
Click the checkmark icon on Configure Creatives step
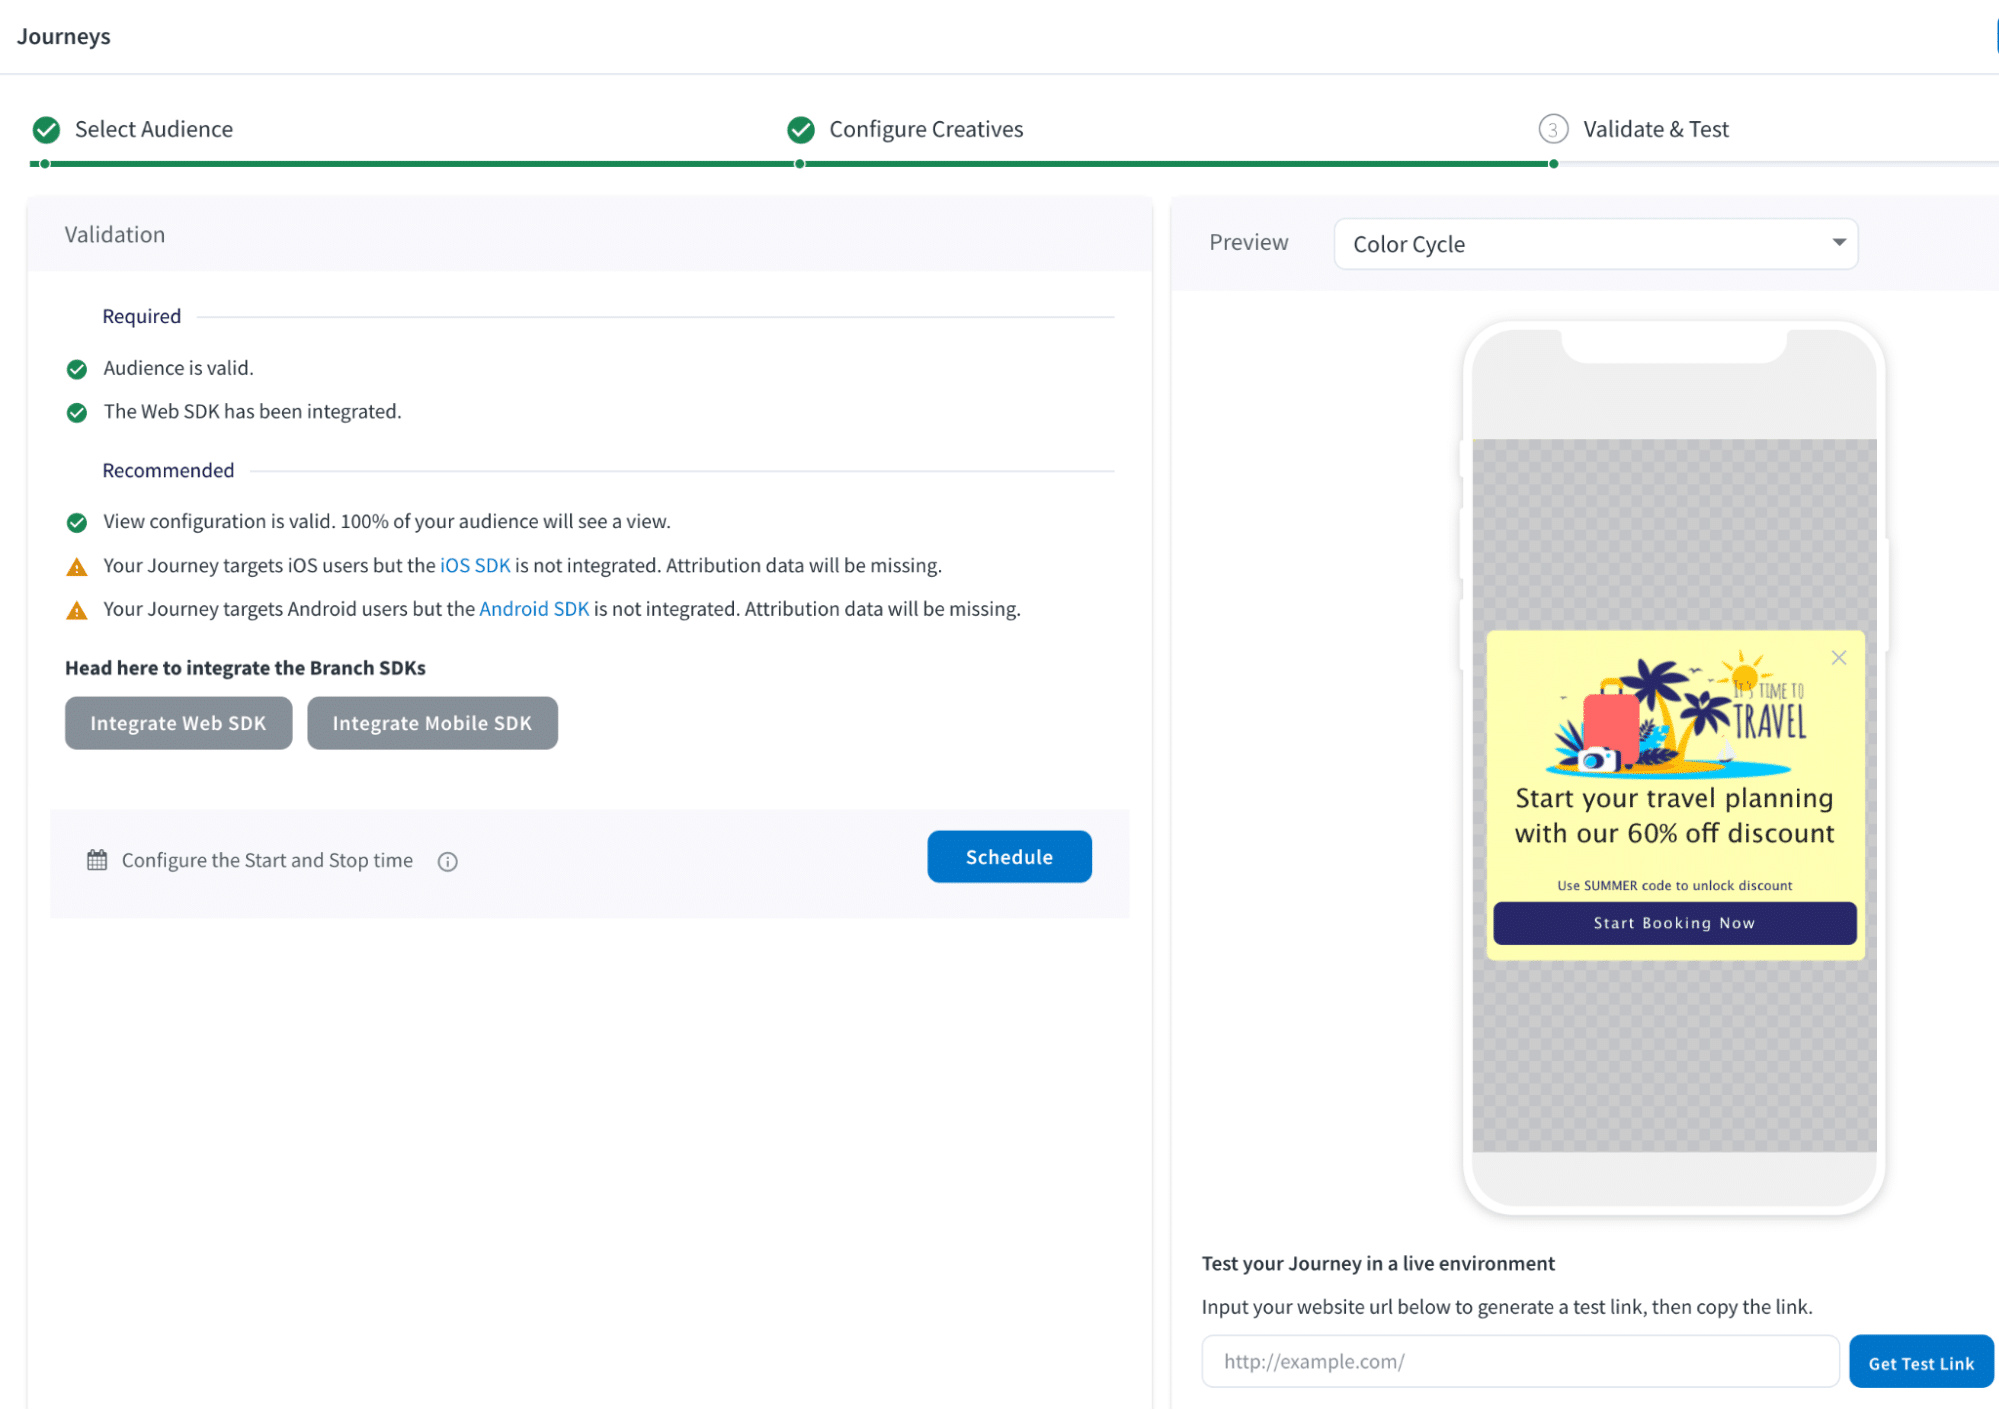click(x=799, y=129)
